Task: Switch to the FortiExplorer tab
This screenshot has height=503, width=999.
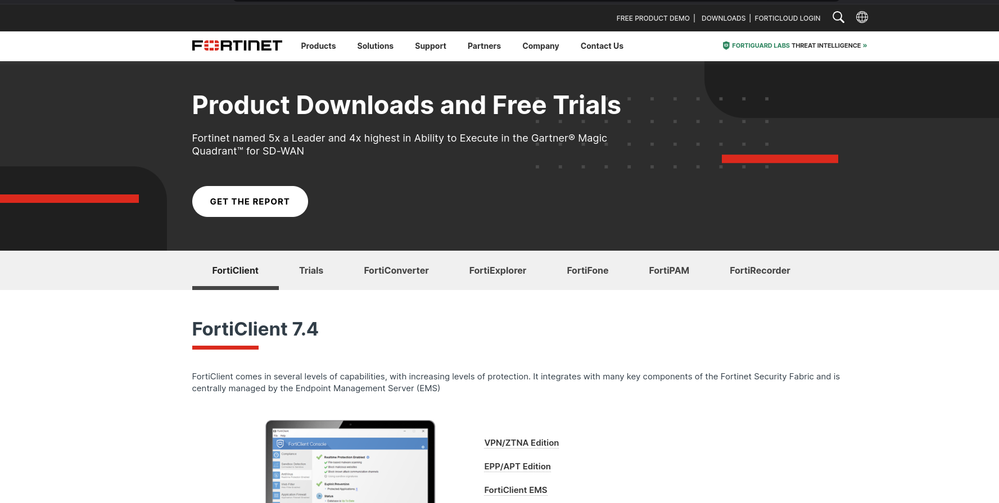Action: click(498, 270)
